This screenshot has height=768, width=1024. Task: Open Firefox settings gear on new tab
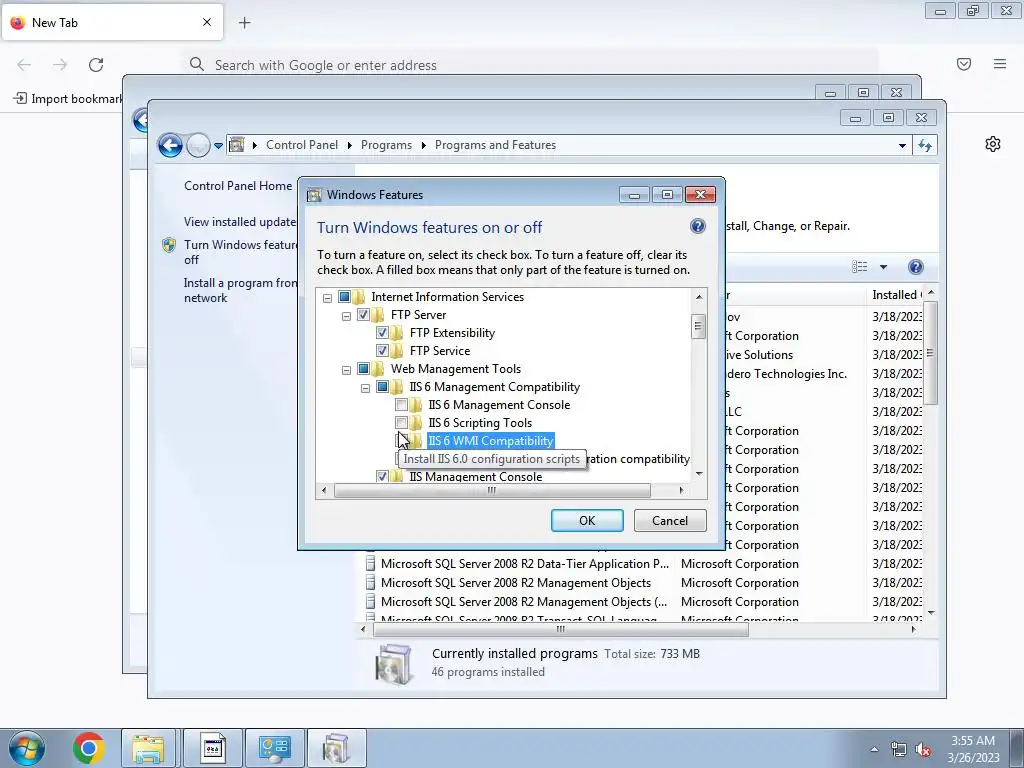pos(993,144)
